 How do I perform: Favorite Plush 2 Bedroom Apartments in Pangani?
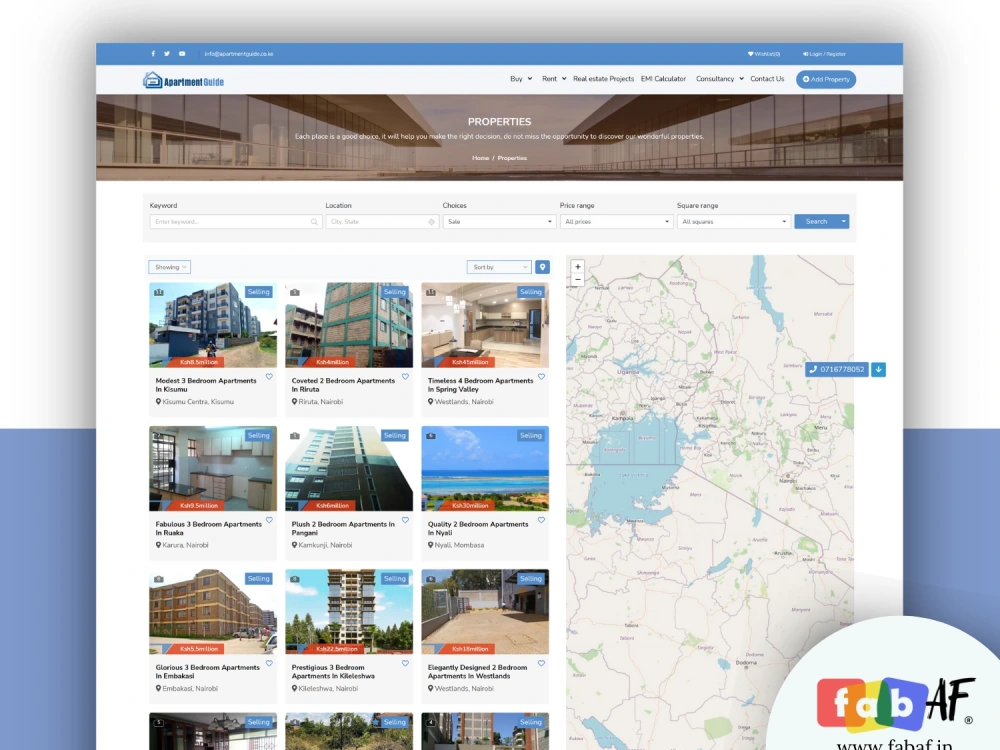click(x=405, y=520)
